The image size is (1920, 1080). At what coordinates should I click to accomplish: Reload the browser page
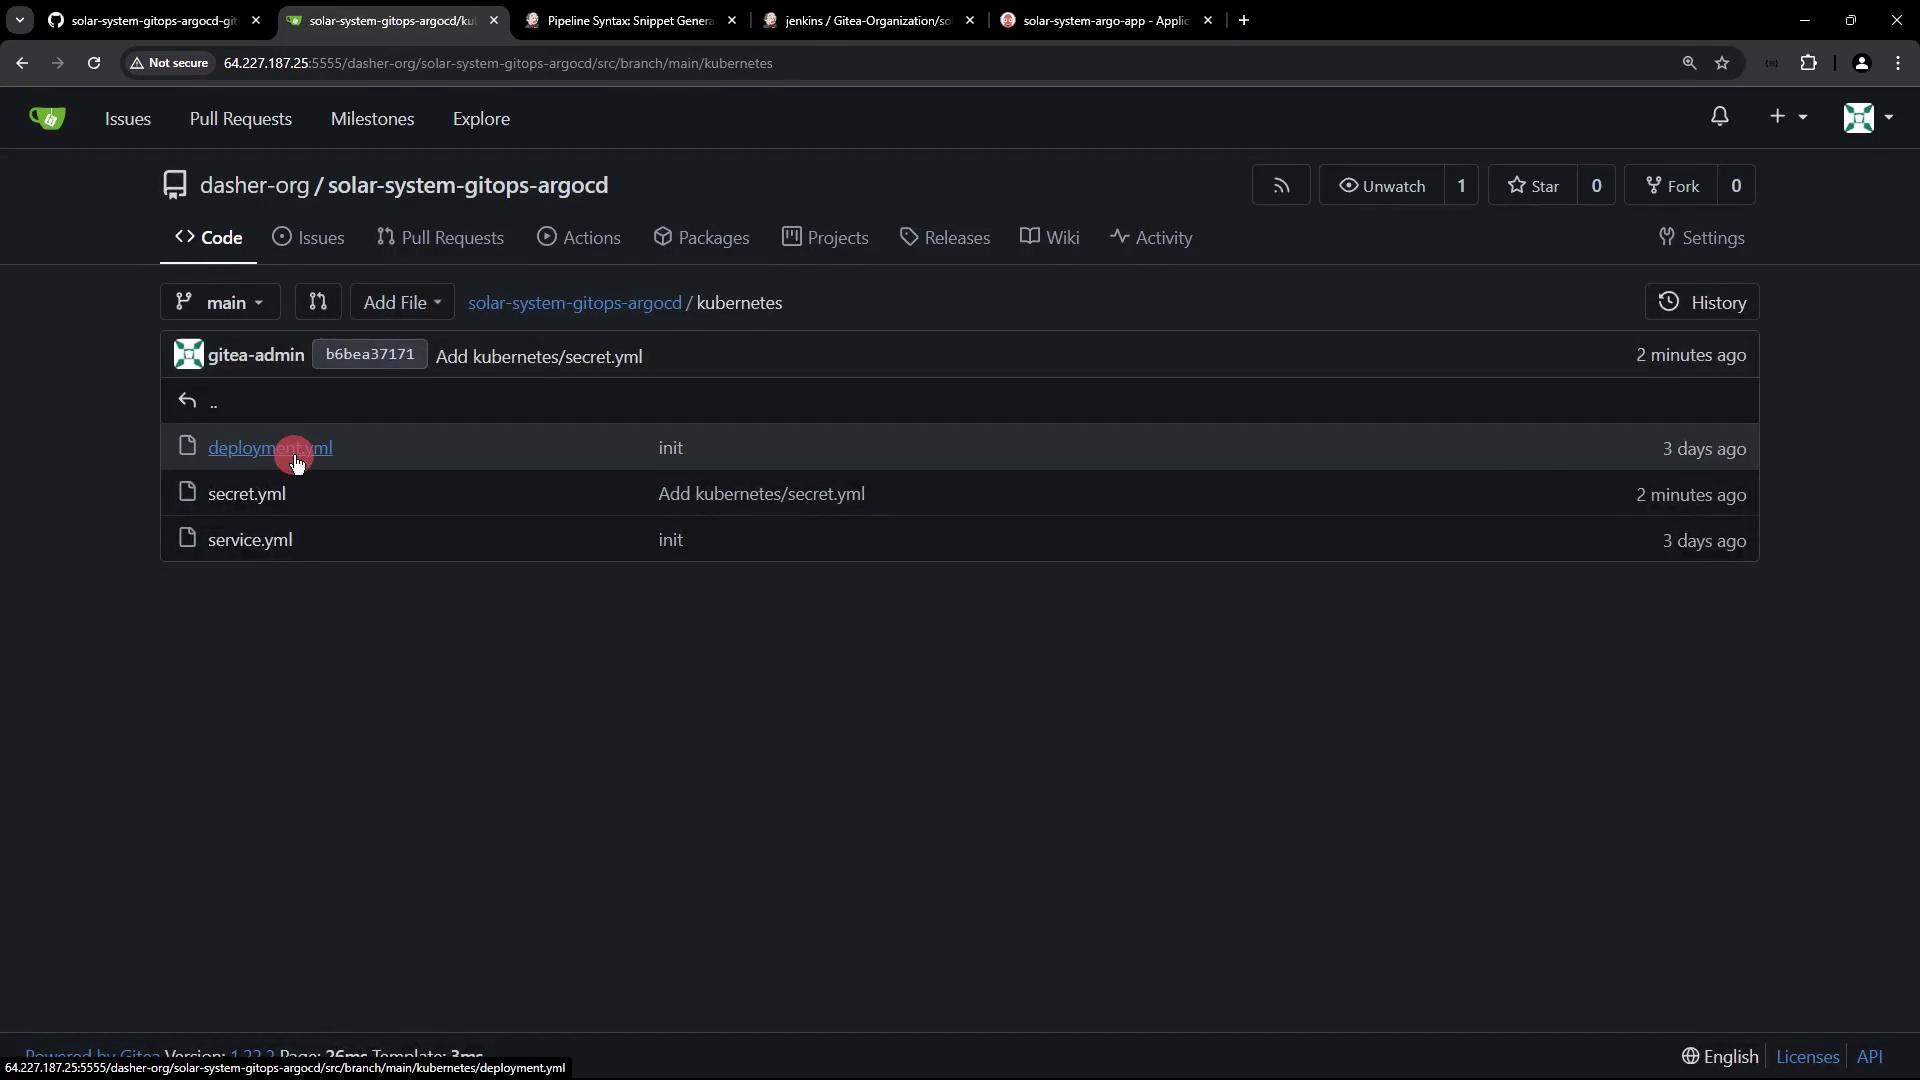tap(94, 63)
